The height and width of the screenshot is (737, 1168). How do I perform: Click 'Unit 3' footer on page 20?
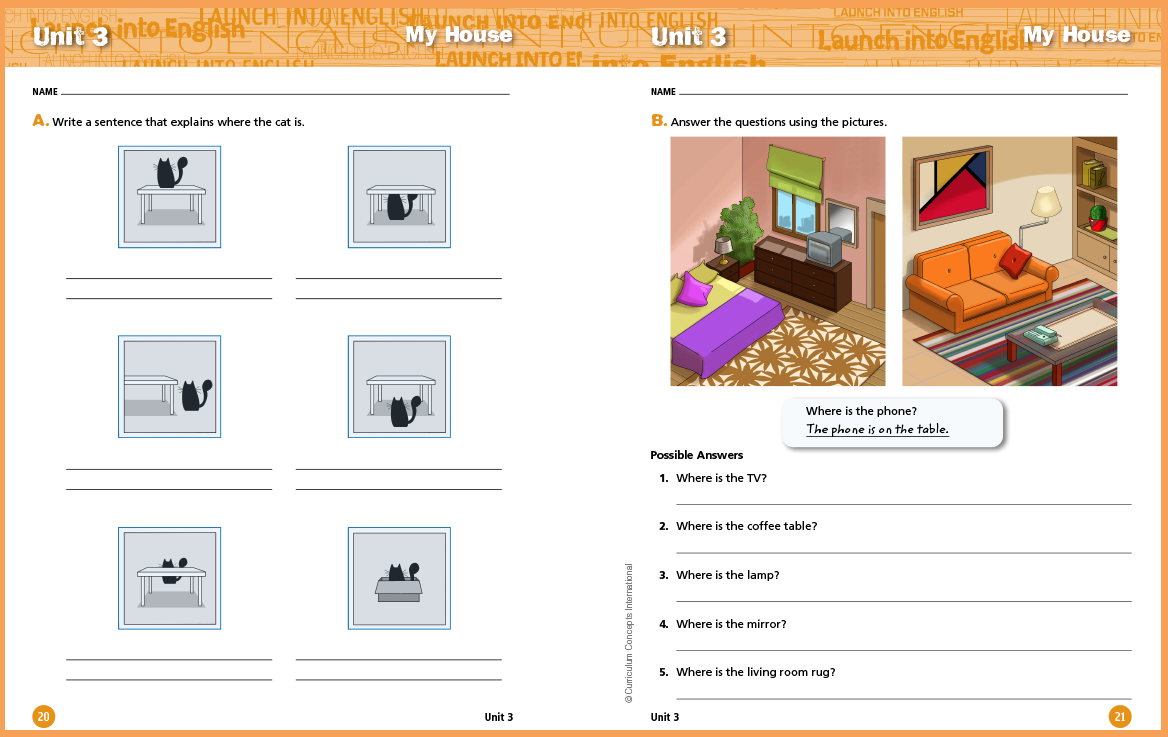click(x=498, y=717)
